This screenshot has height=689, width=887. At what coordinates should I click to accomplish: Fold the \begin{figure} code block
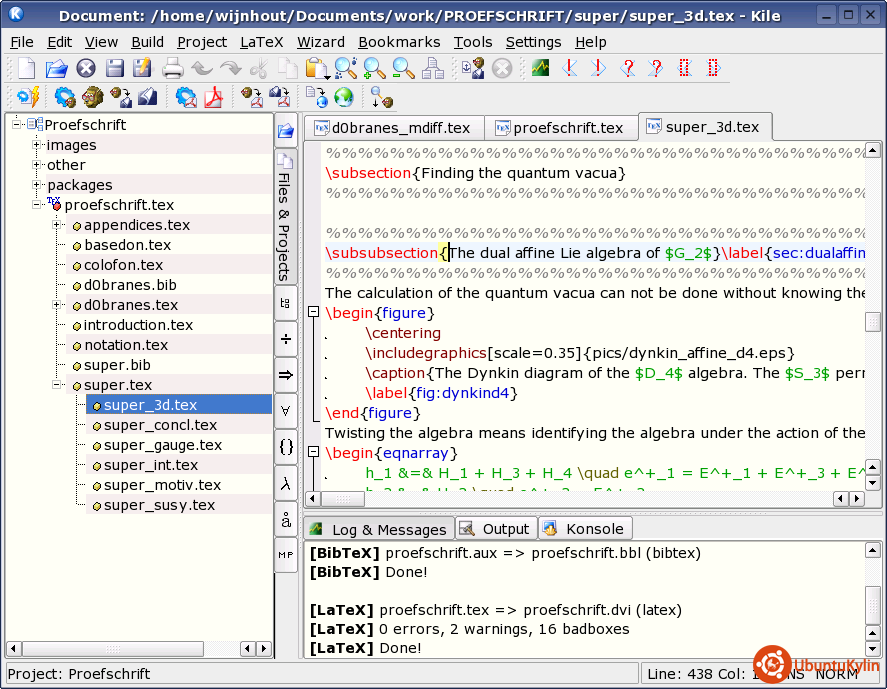click(313, 312)
